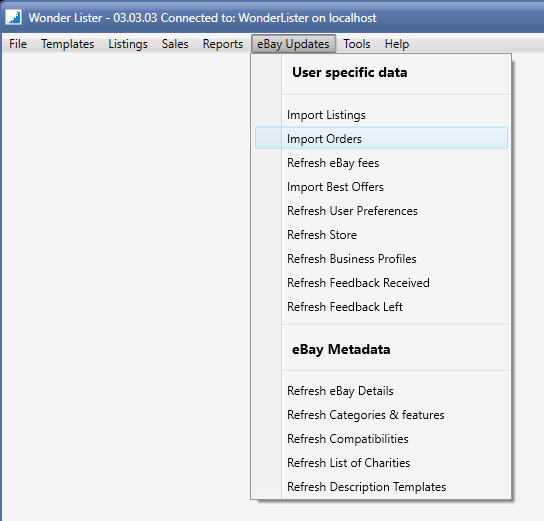Click Refresh Store menu item
The image size is (544, 521).
381,234
